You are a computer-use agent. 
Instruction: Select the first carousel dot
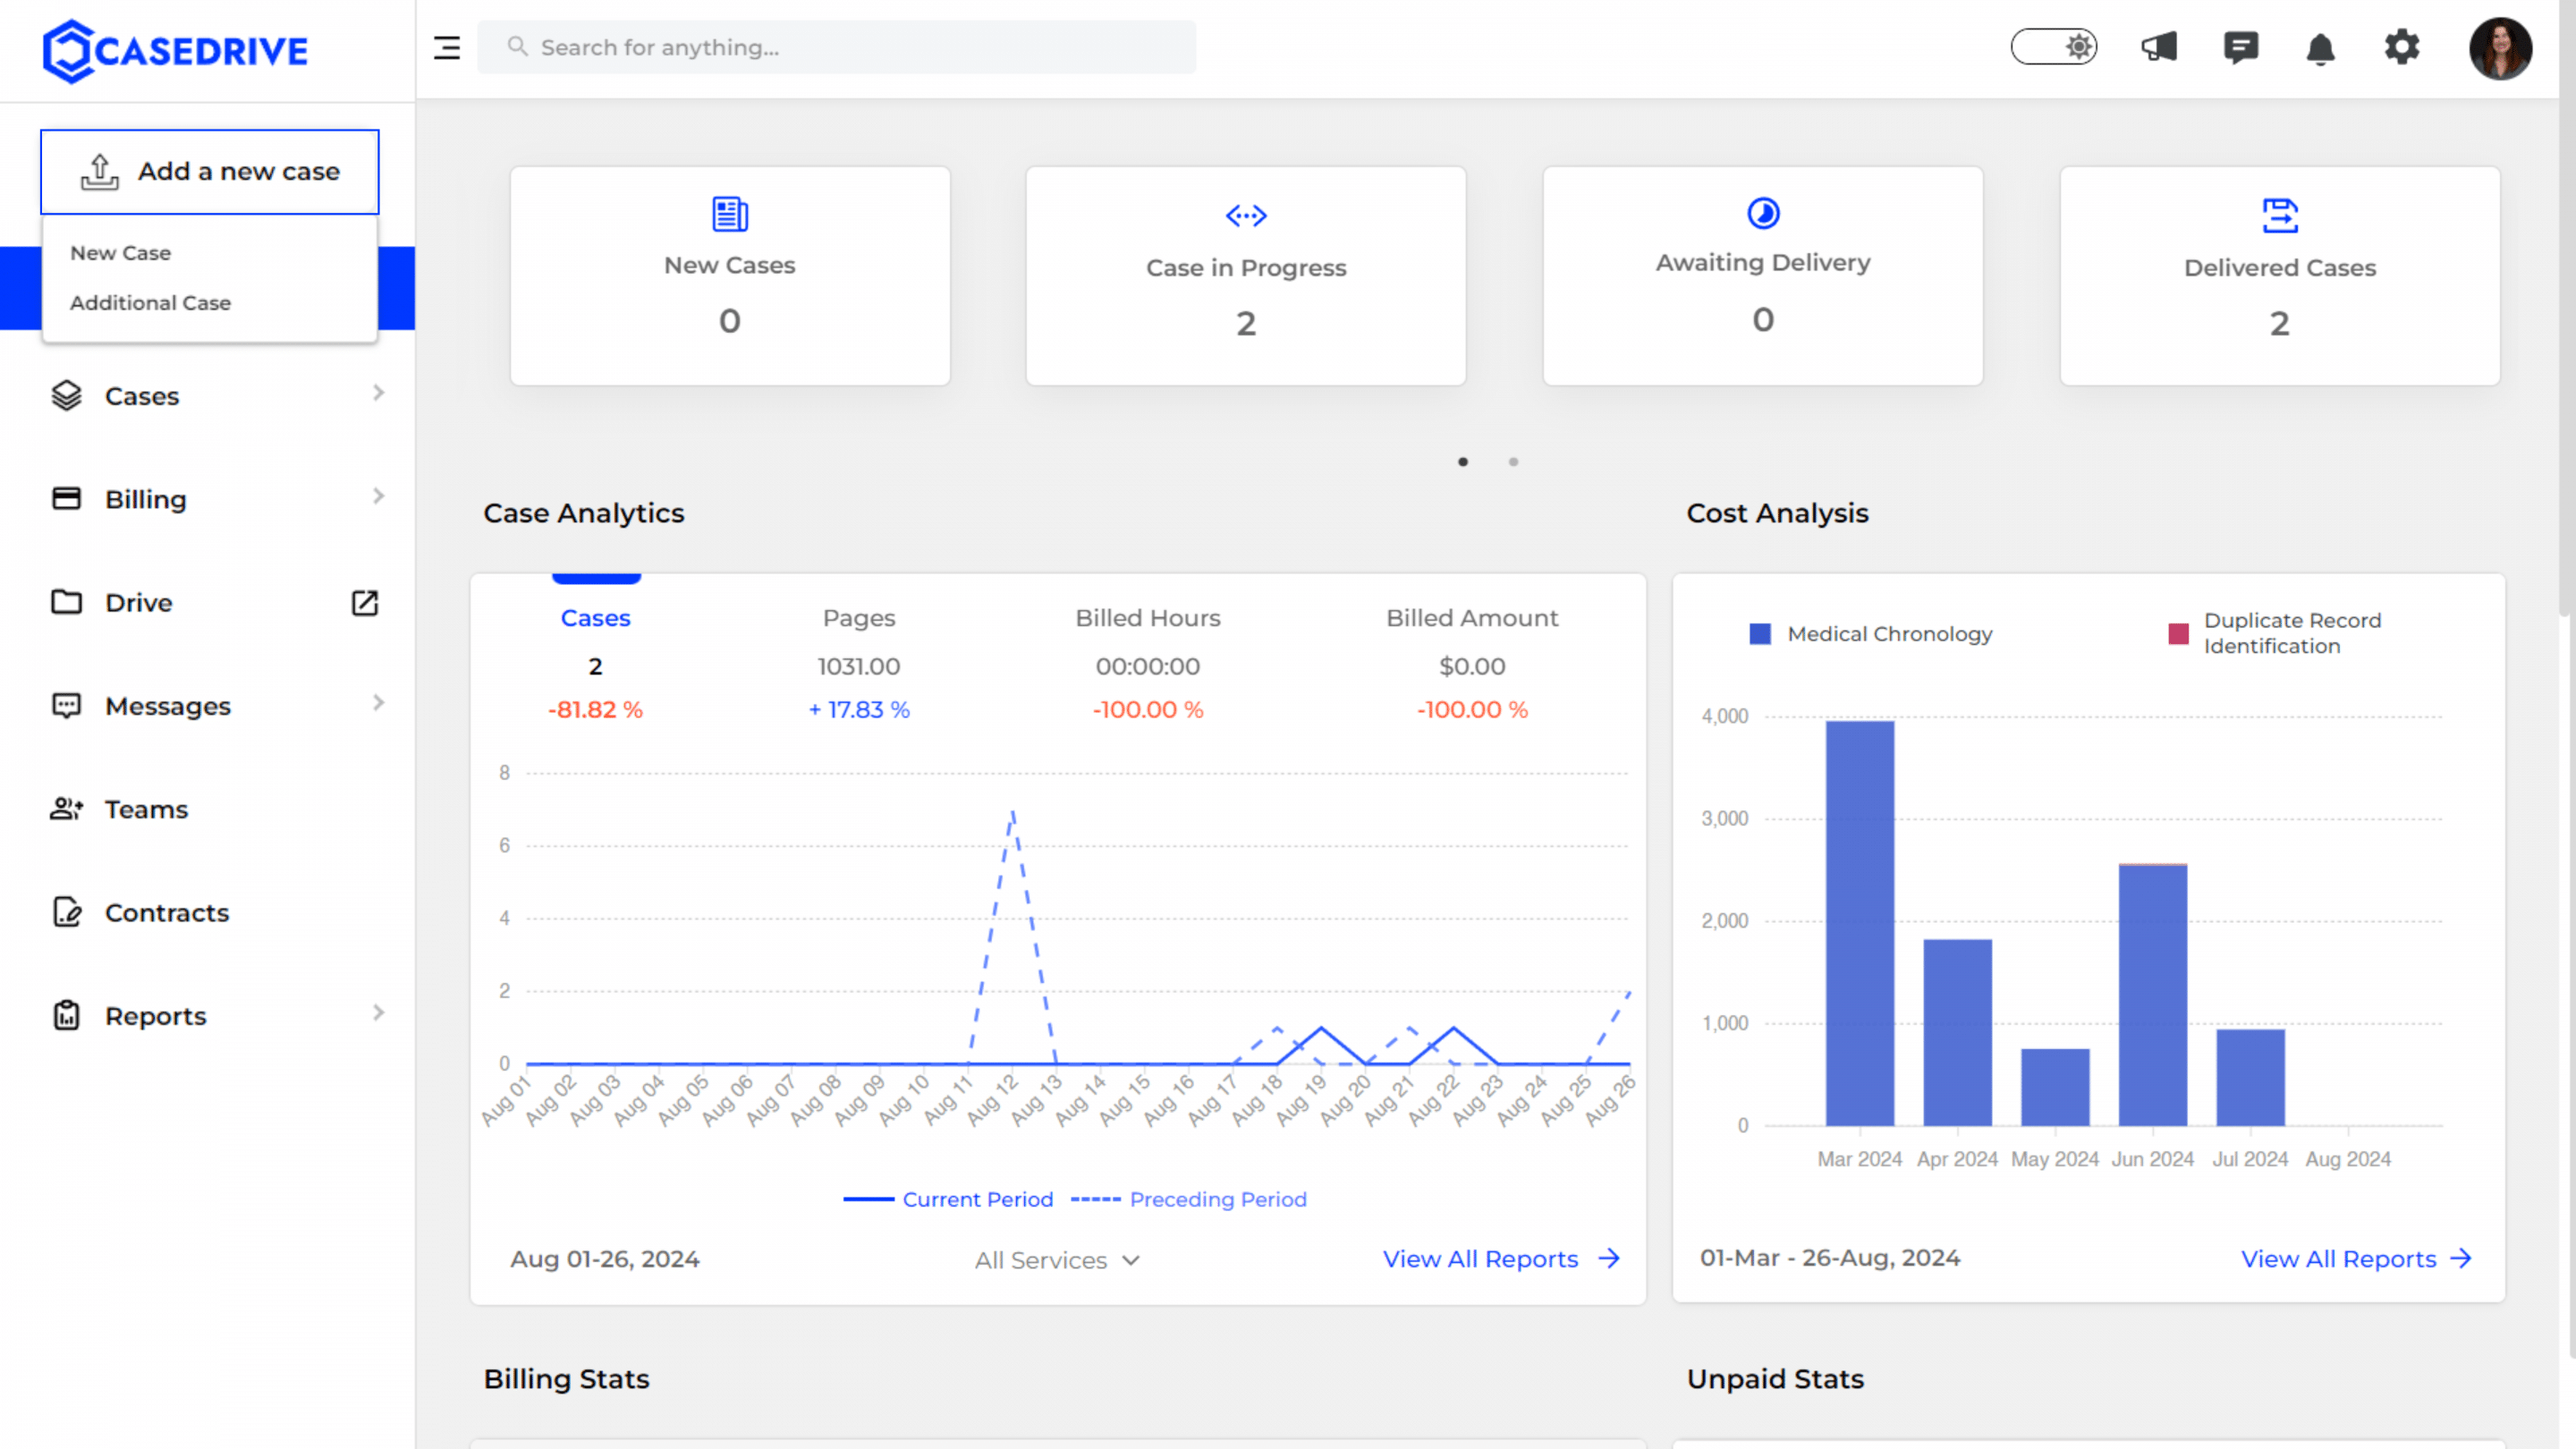coord(1463,462)
